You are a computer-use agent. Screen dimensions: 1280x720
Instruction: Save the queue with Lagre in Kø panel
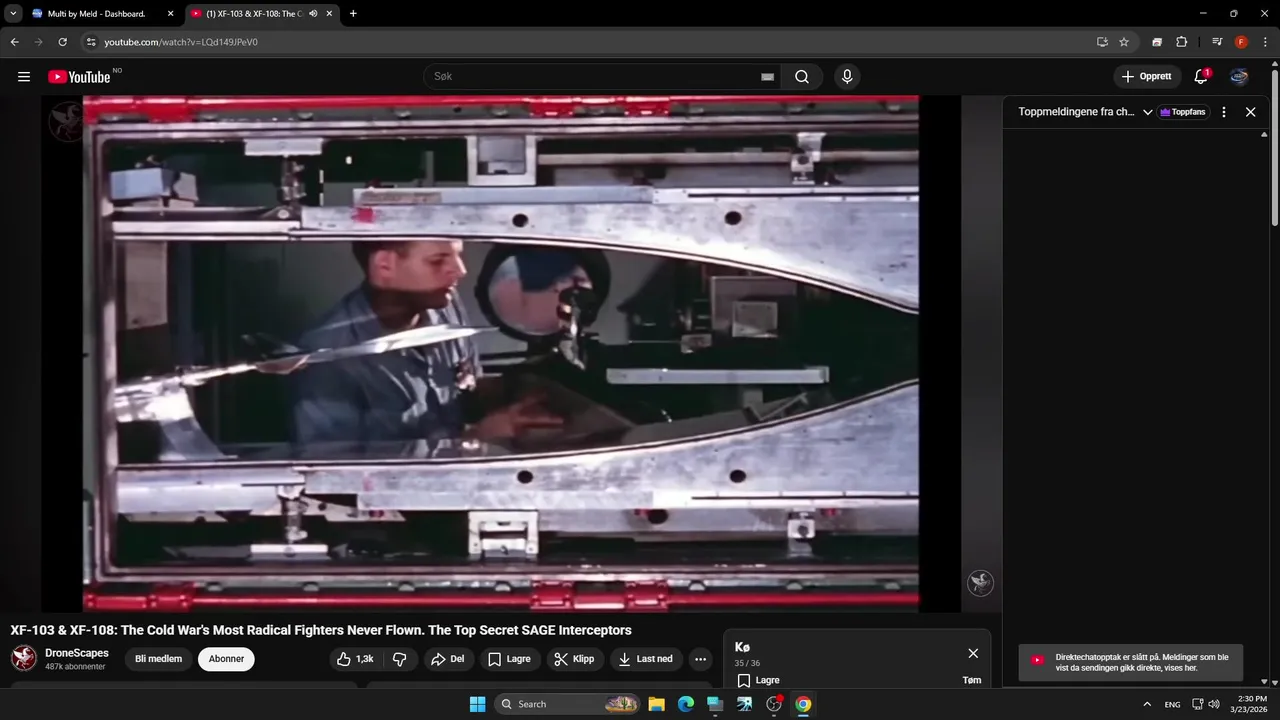[759, 680]
